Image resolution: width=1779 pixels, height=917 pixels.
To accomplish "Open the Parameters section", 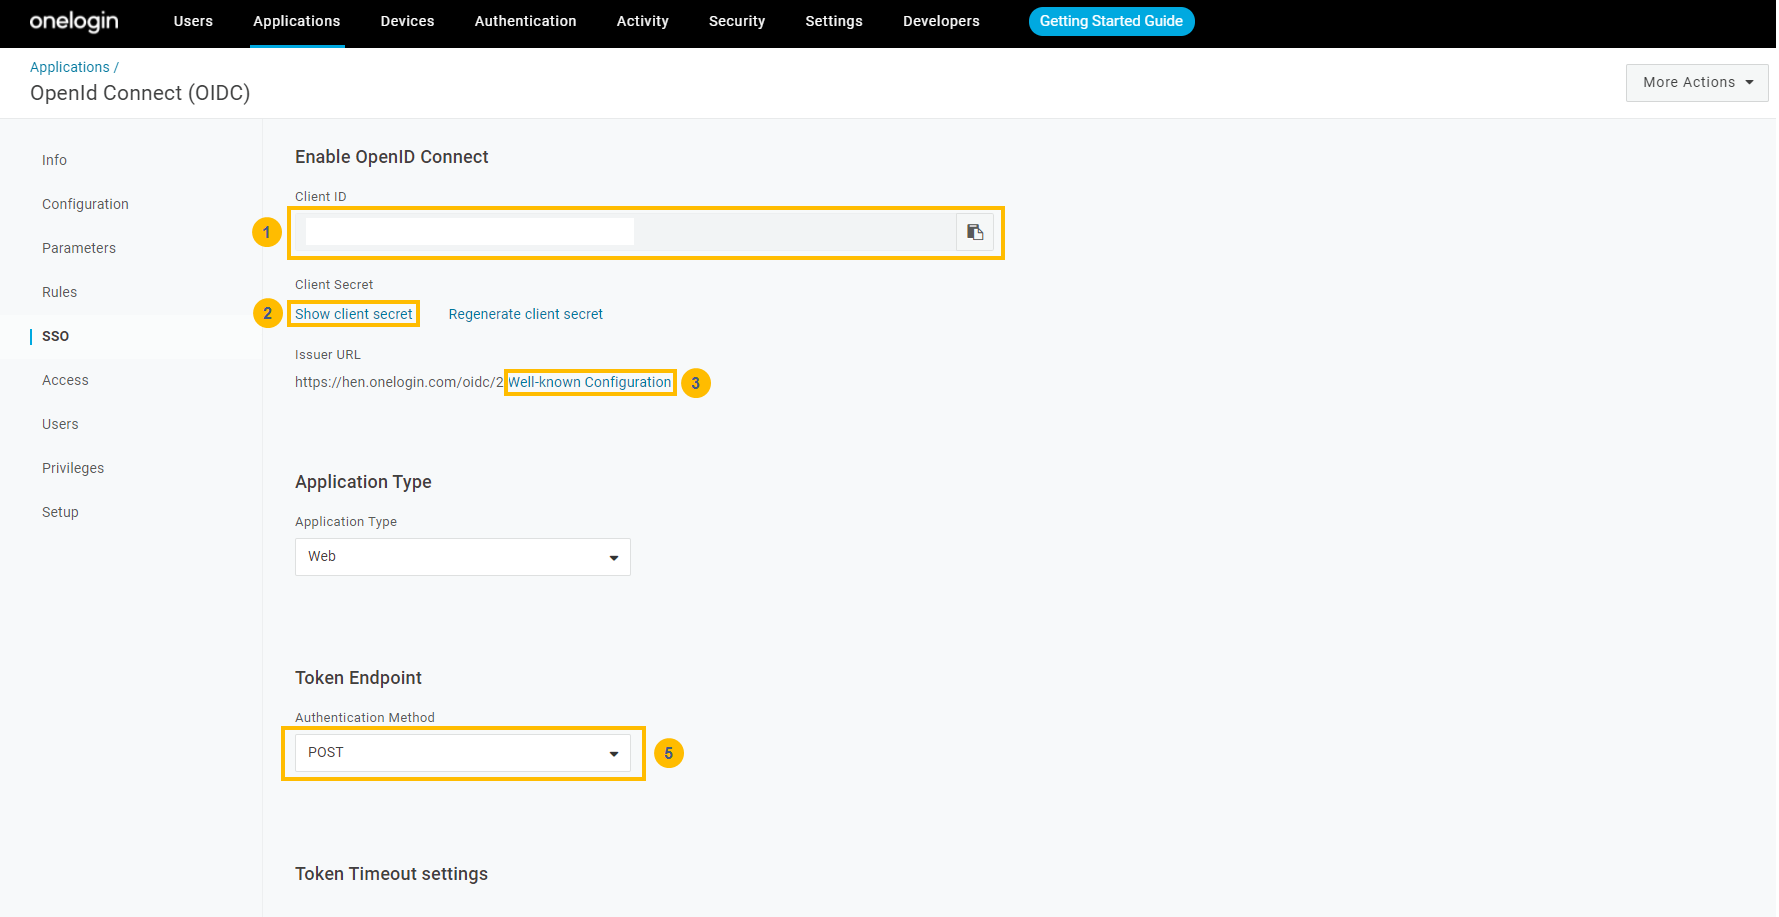I will point(78,248).
